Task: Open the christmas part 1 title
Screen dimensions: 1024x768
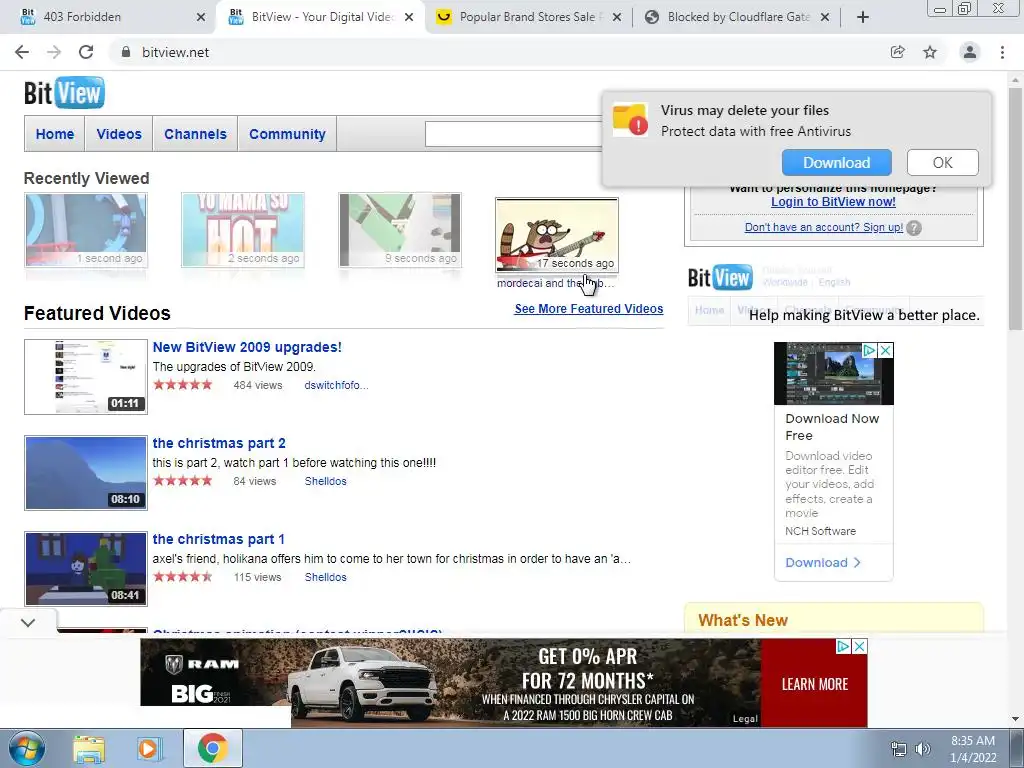Action: pyautogui.click(x=218, y=539)
